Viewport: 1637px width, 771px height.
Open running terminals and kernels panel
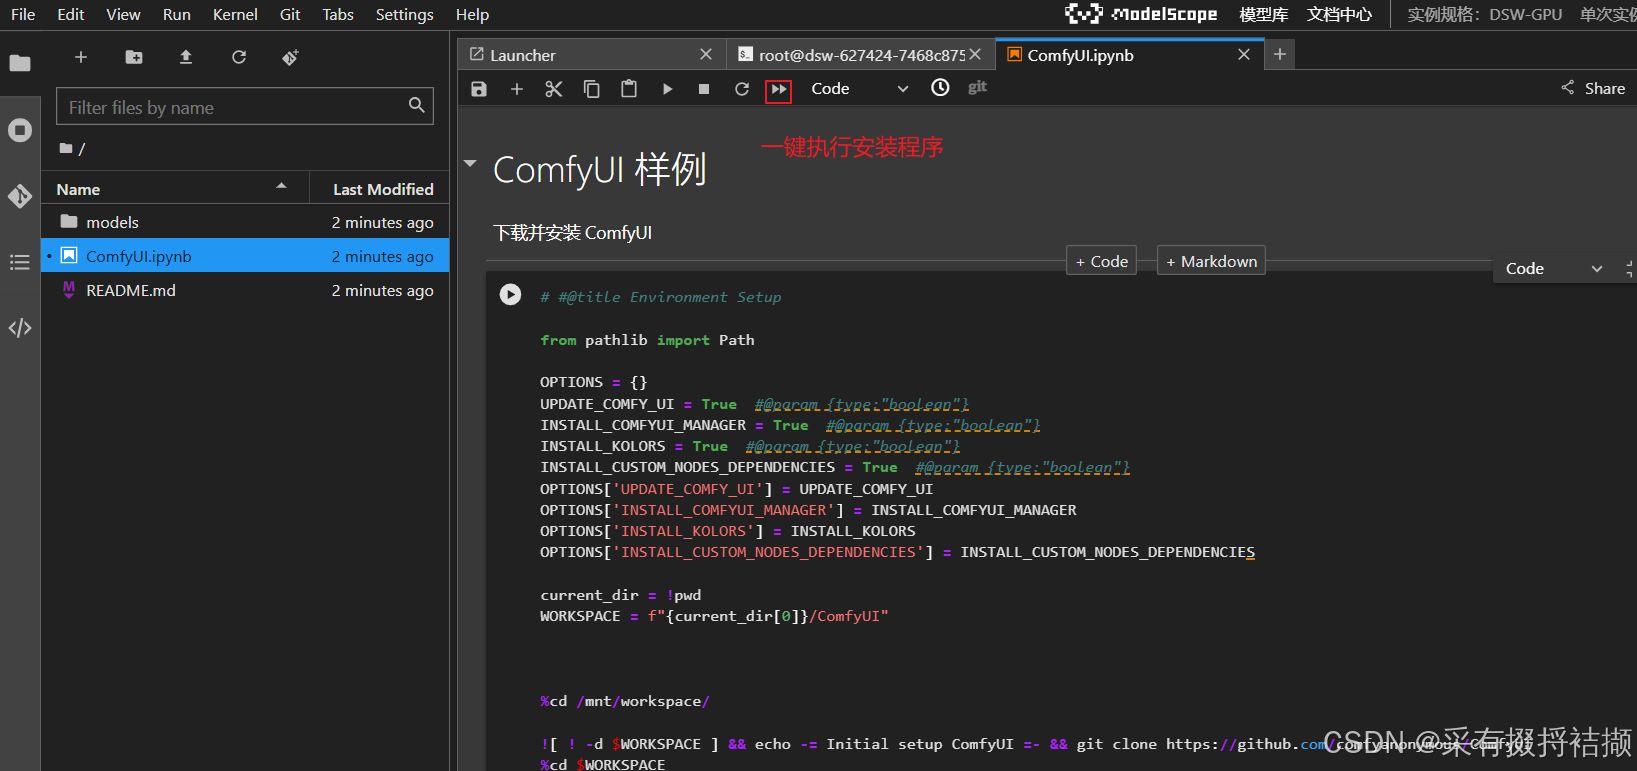[x=20, y=130]
